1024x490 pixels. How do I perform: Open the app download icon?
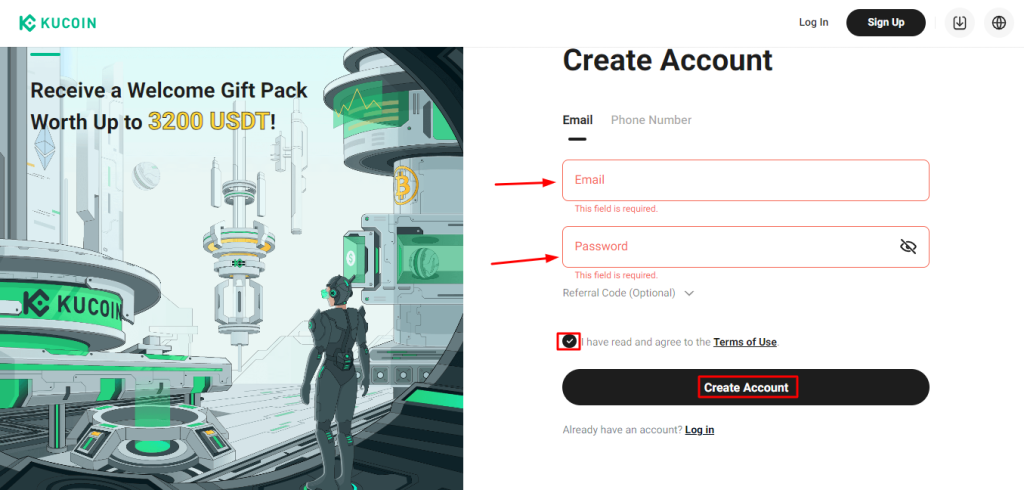[959, 23]
